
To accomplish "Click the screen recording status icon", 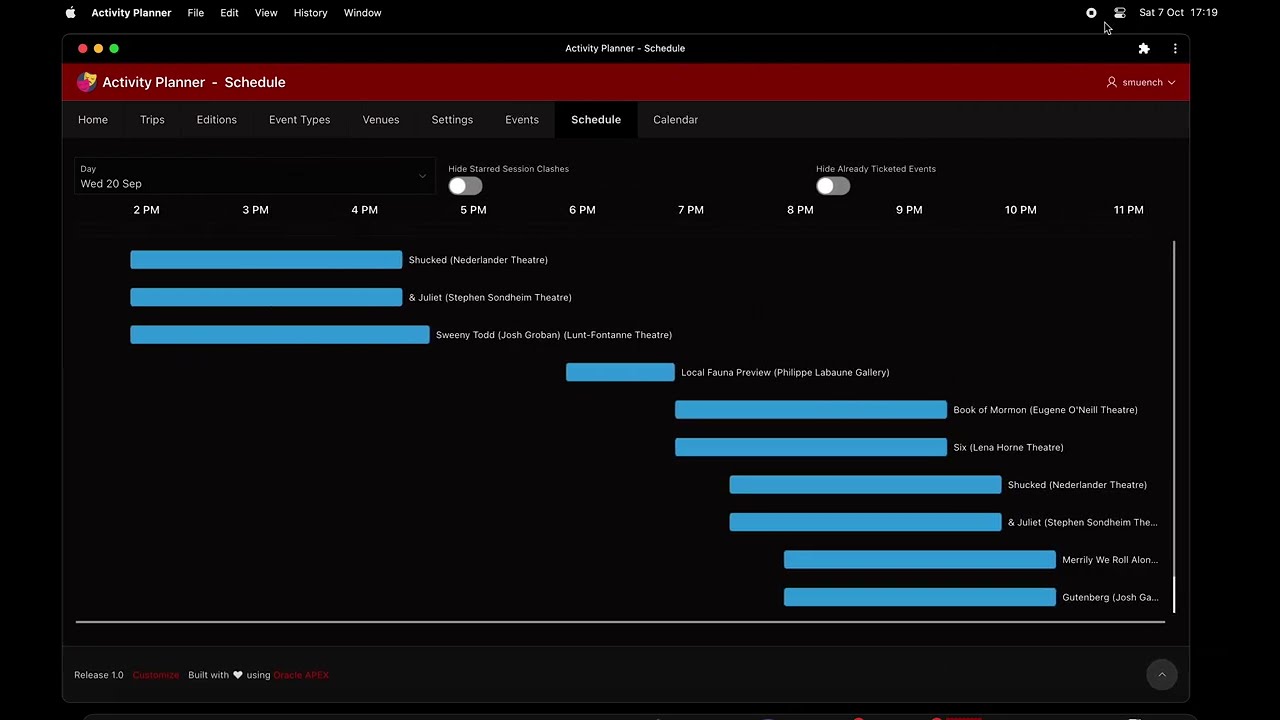I will tap(1091, 13).
